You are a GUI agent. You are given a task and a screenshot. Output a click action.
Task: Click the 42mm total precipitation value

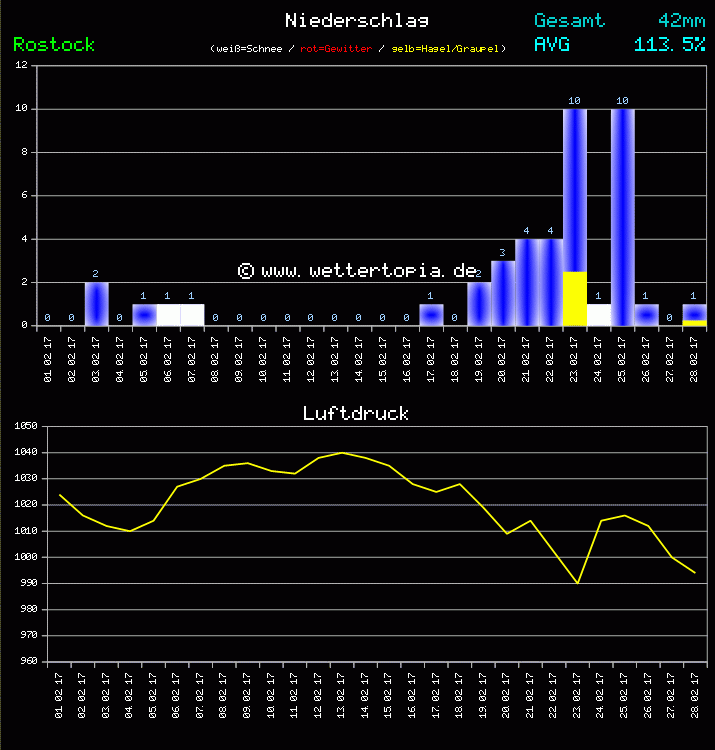tap(681, 21)
